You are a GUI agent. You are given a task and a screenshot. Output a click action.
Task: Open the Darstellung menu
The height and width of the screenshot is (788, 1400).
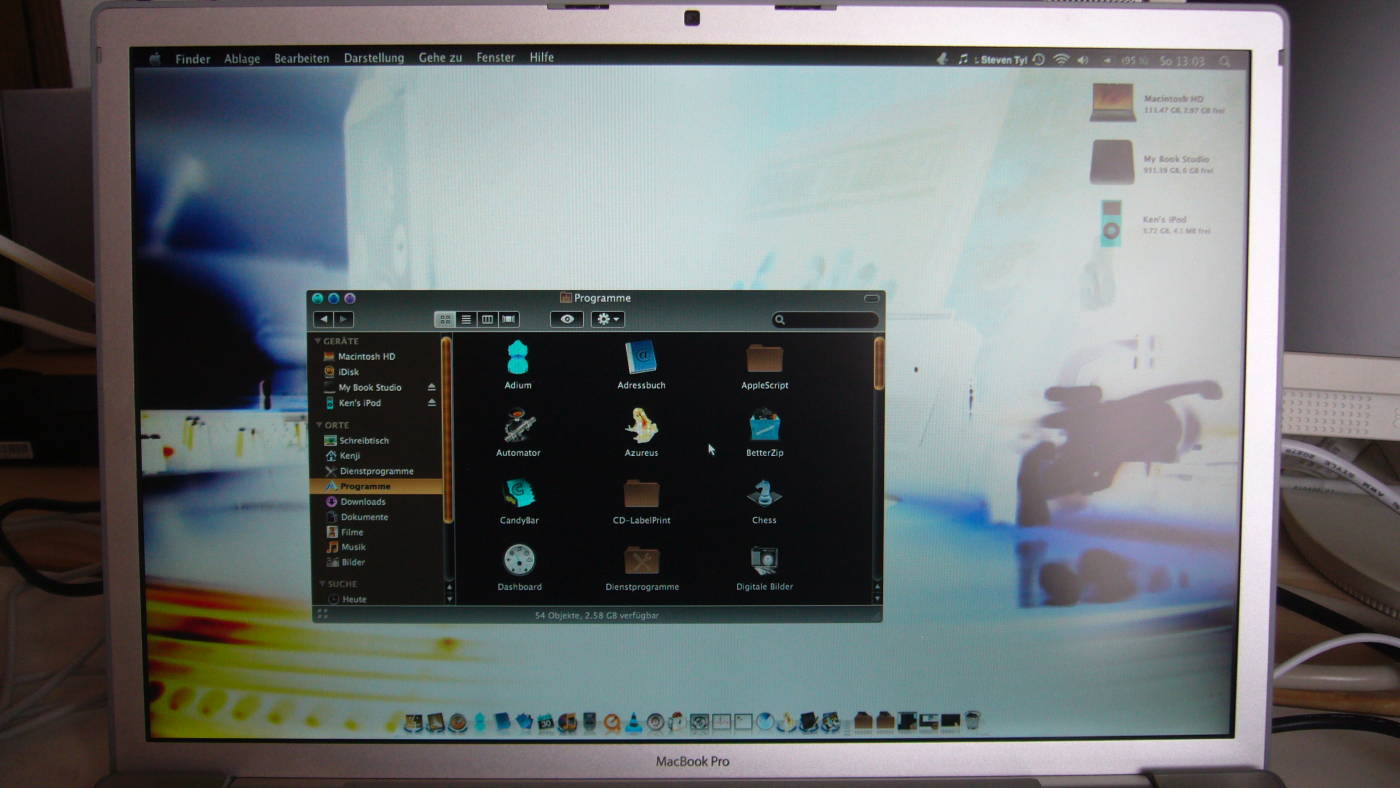click(x=373, y=59)
